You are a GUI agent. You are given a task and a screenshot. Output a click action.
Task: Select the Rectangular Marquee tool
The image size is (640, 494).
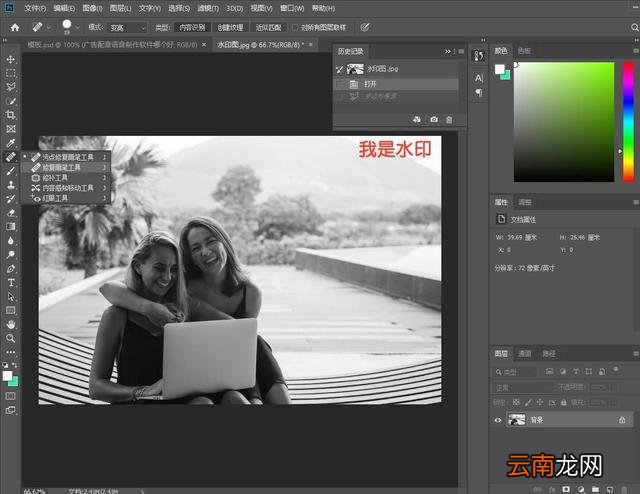pyautogui.click(x=11, y=73)
